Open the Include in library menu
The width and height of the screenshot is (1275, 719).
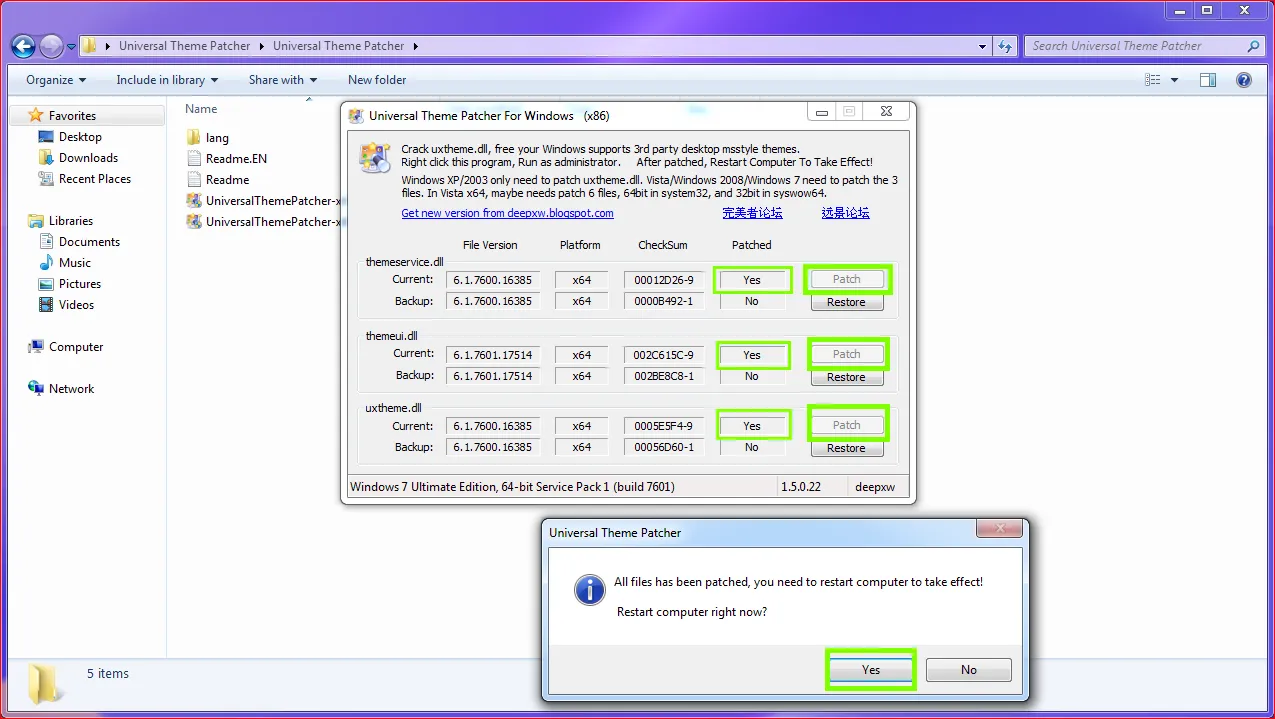pos(167,80)
